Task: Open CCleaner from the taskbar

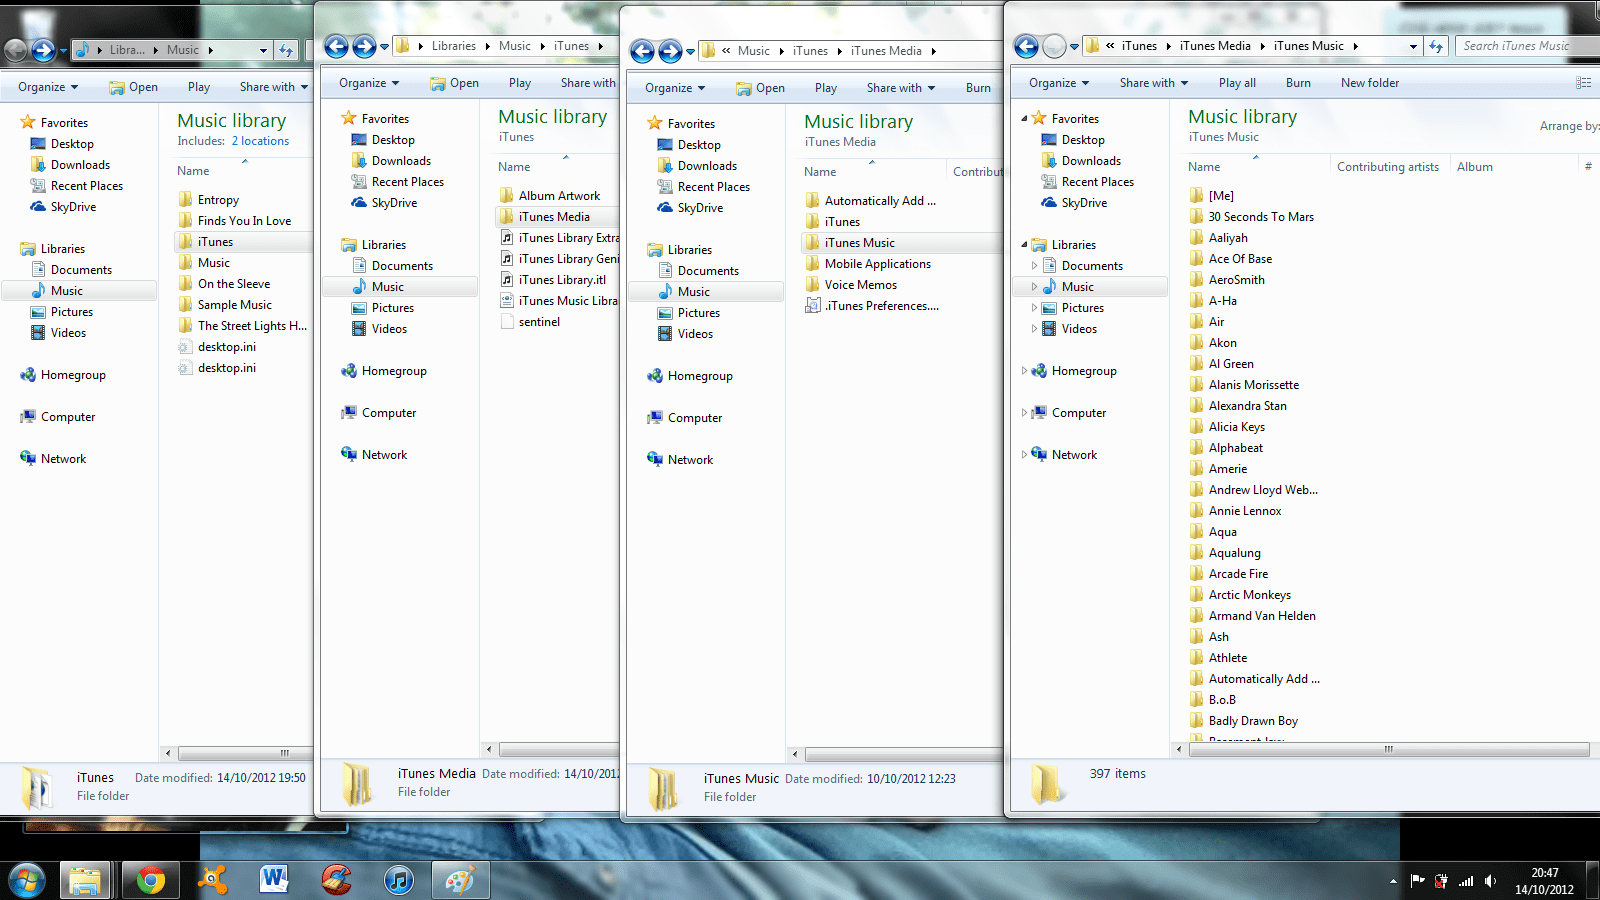Action: (336, 880)
